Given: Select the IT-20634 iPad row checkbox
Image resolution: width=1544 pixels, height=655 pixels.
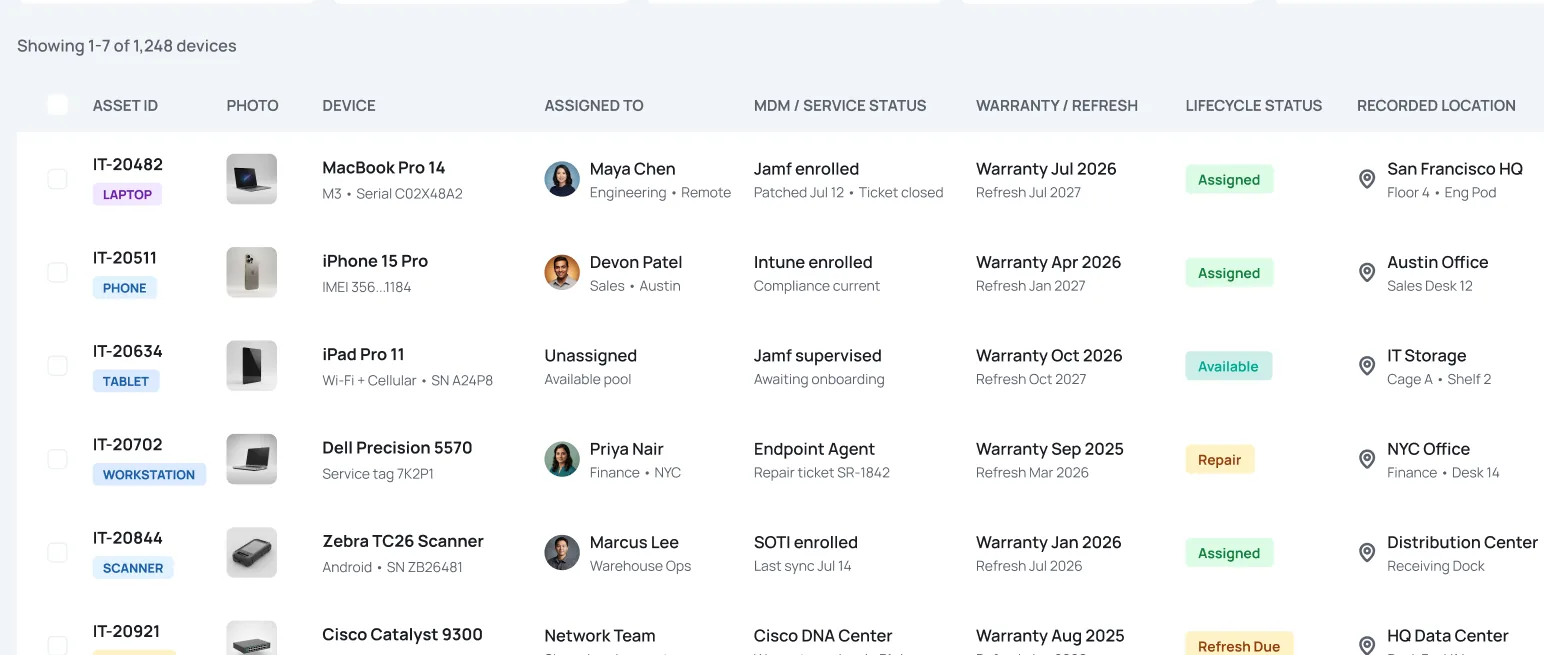Looking at the screenshot, I should [x=58, y=366].
